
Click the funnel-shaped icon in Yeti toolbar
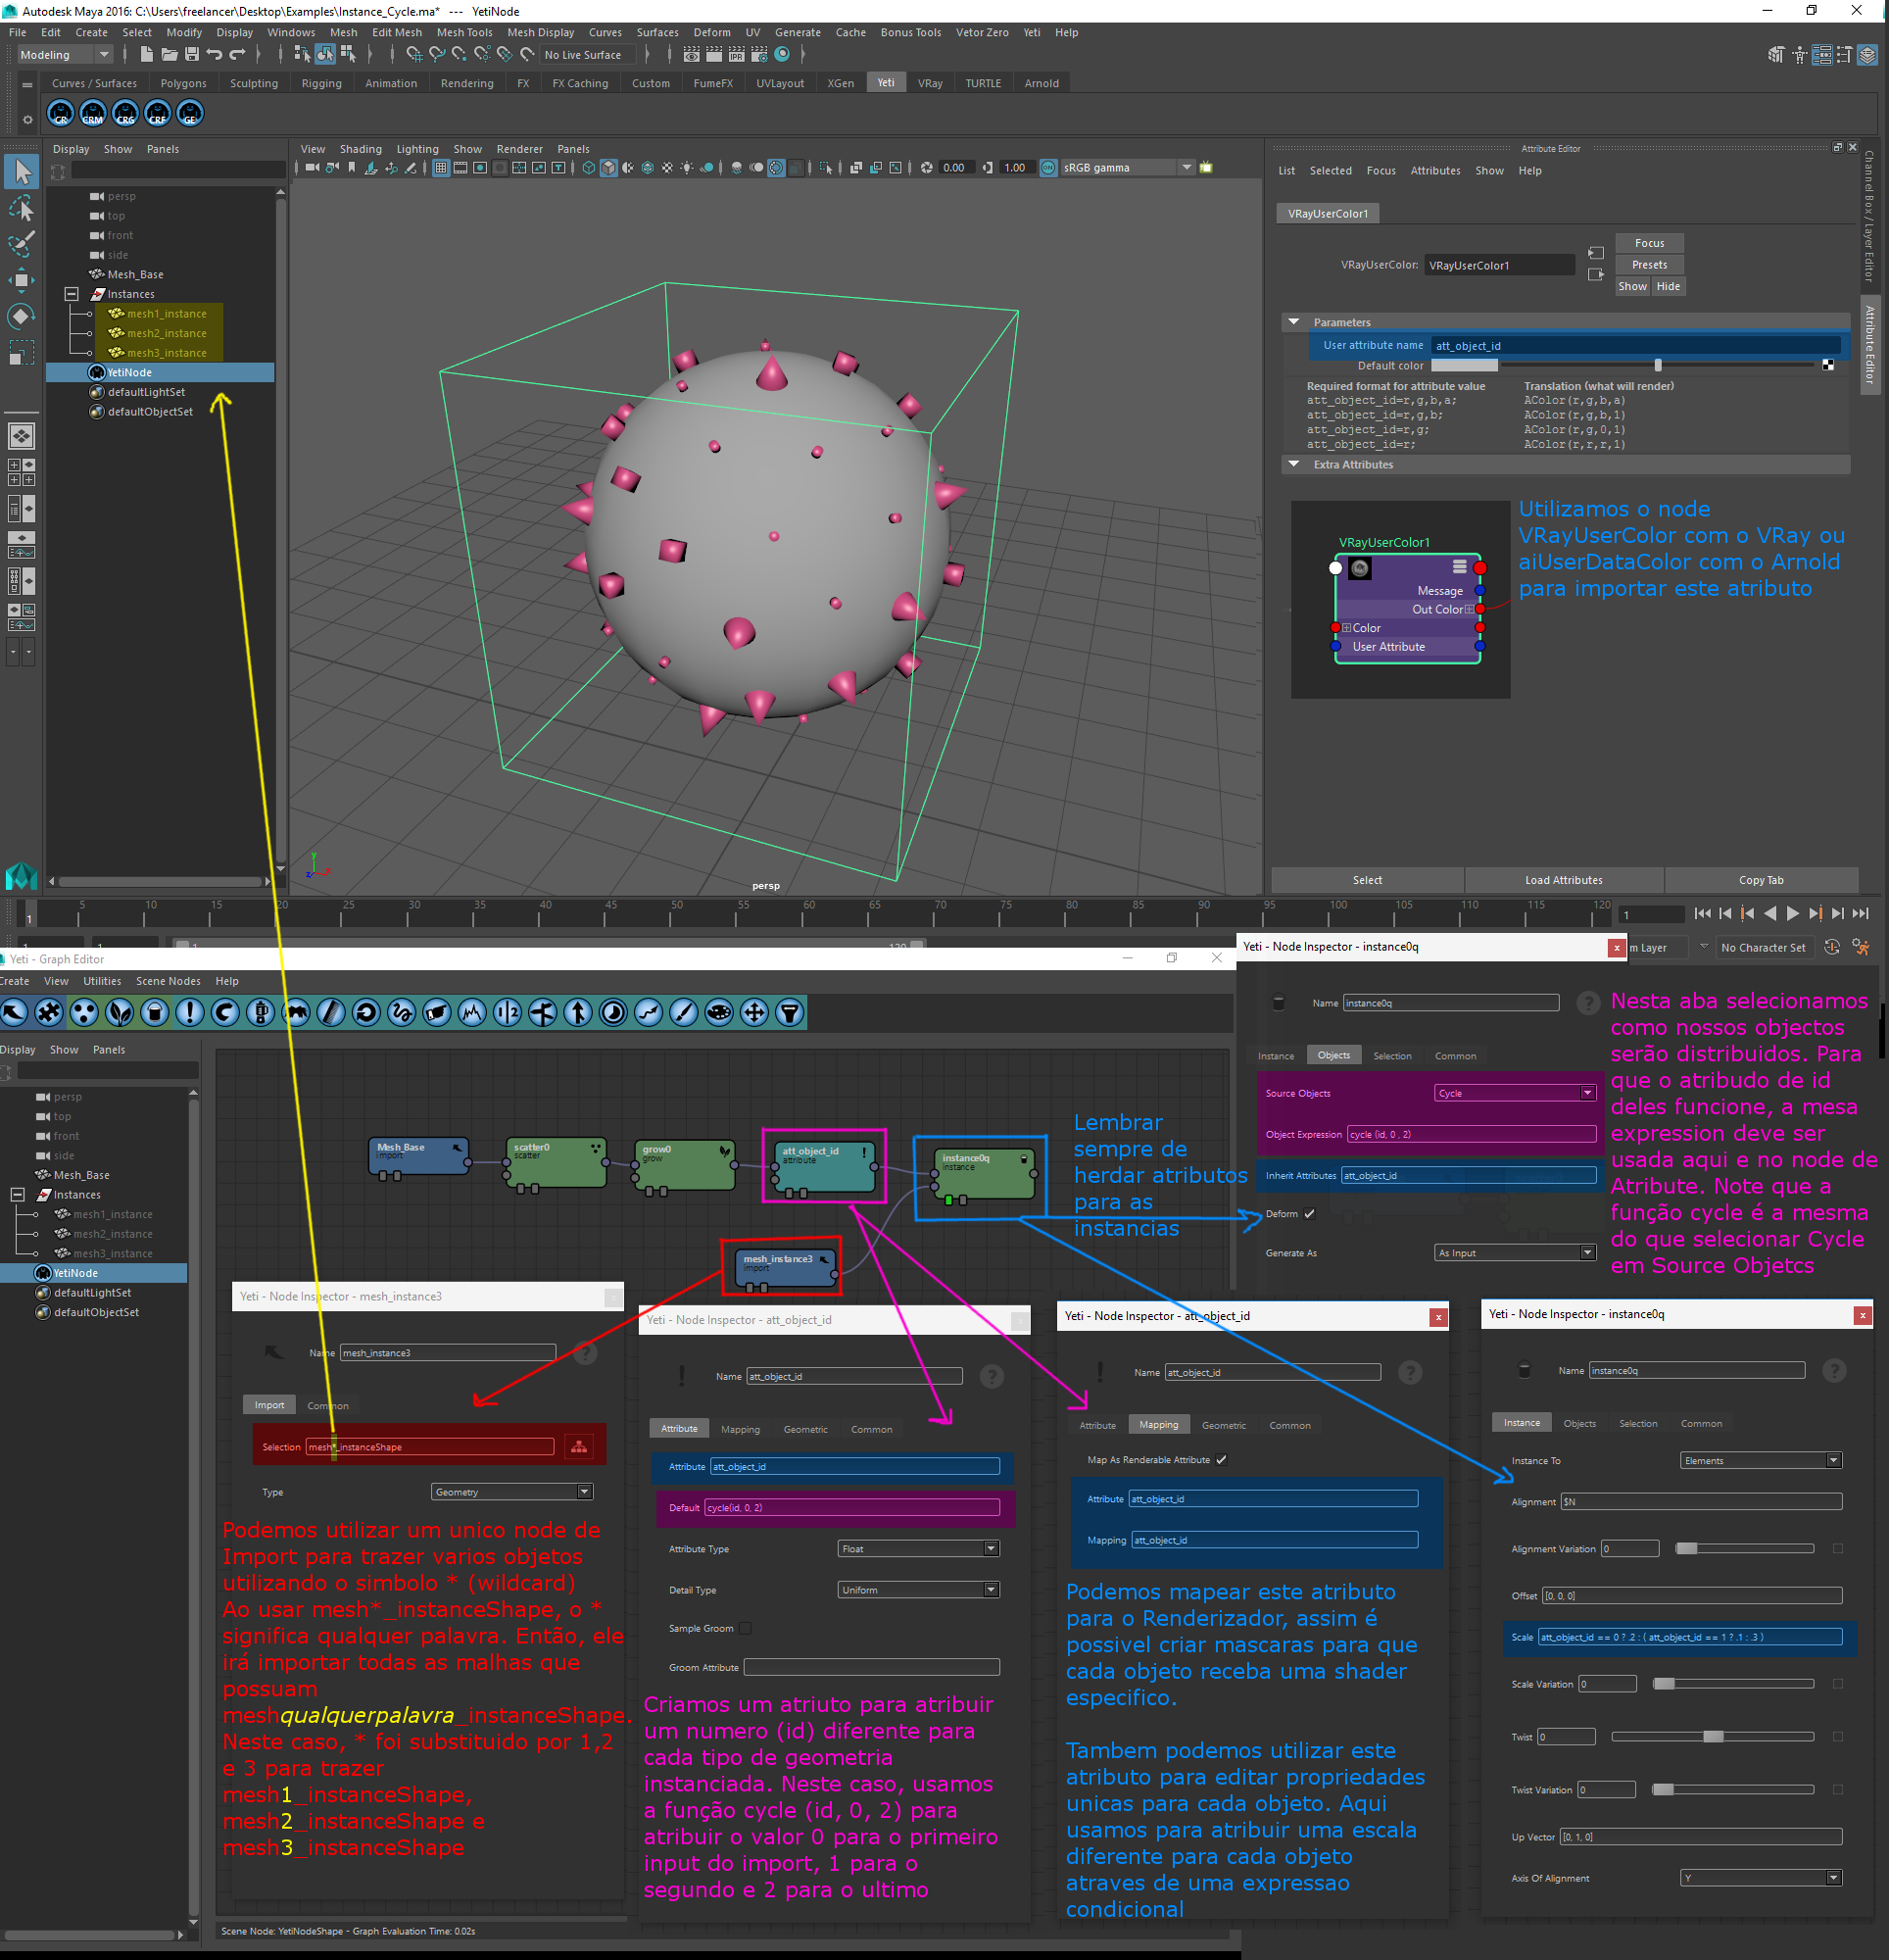pos(790,1013)
